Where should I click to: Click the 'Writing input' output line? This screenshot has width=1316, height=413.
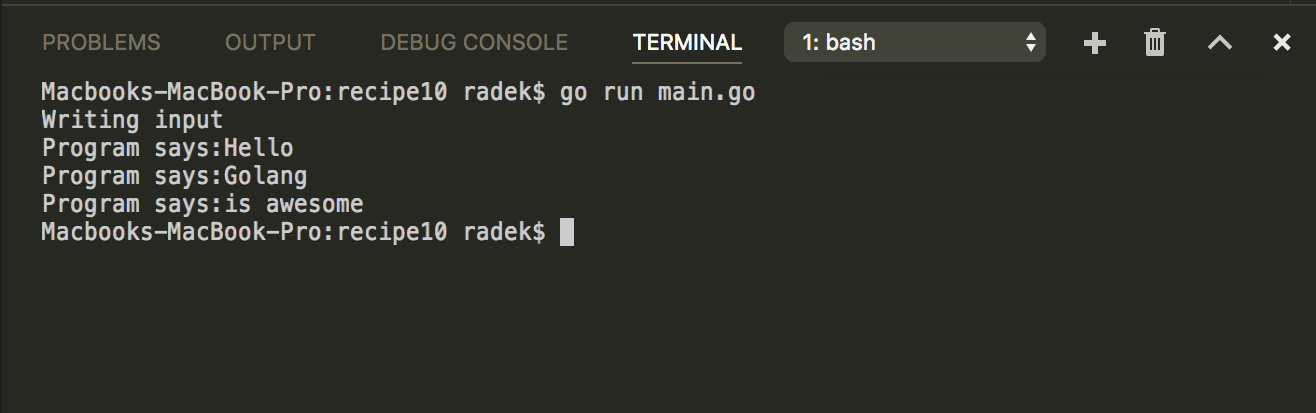click(x=132, y=121)
